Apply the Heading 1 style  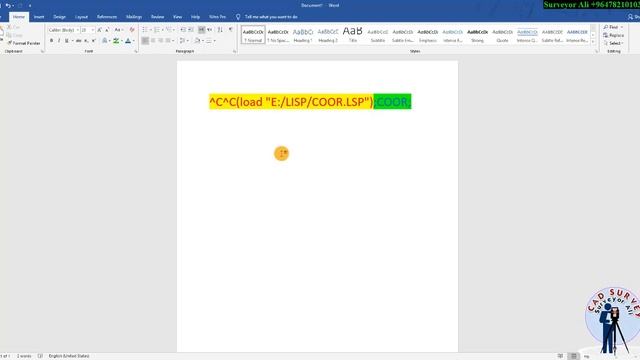[x=303, y=35]
